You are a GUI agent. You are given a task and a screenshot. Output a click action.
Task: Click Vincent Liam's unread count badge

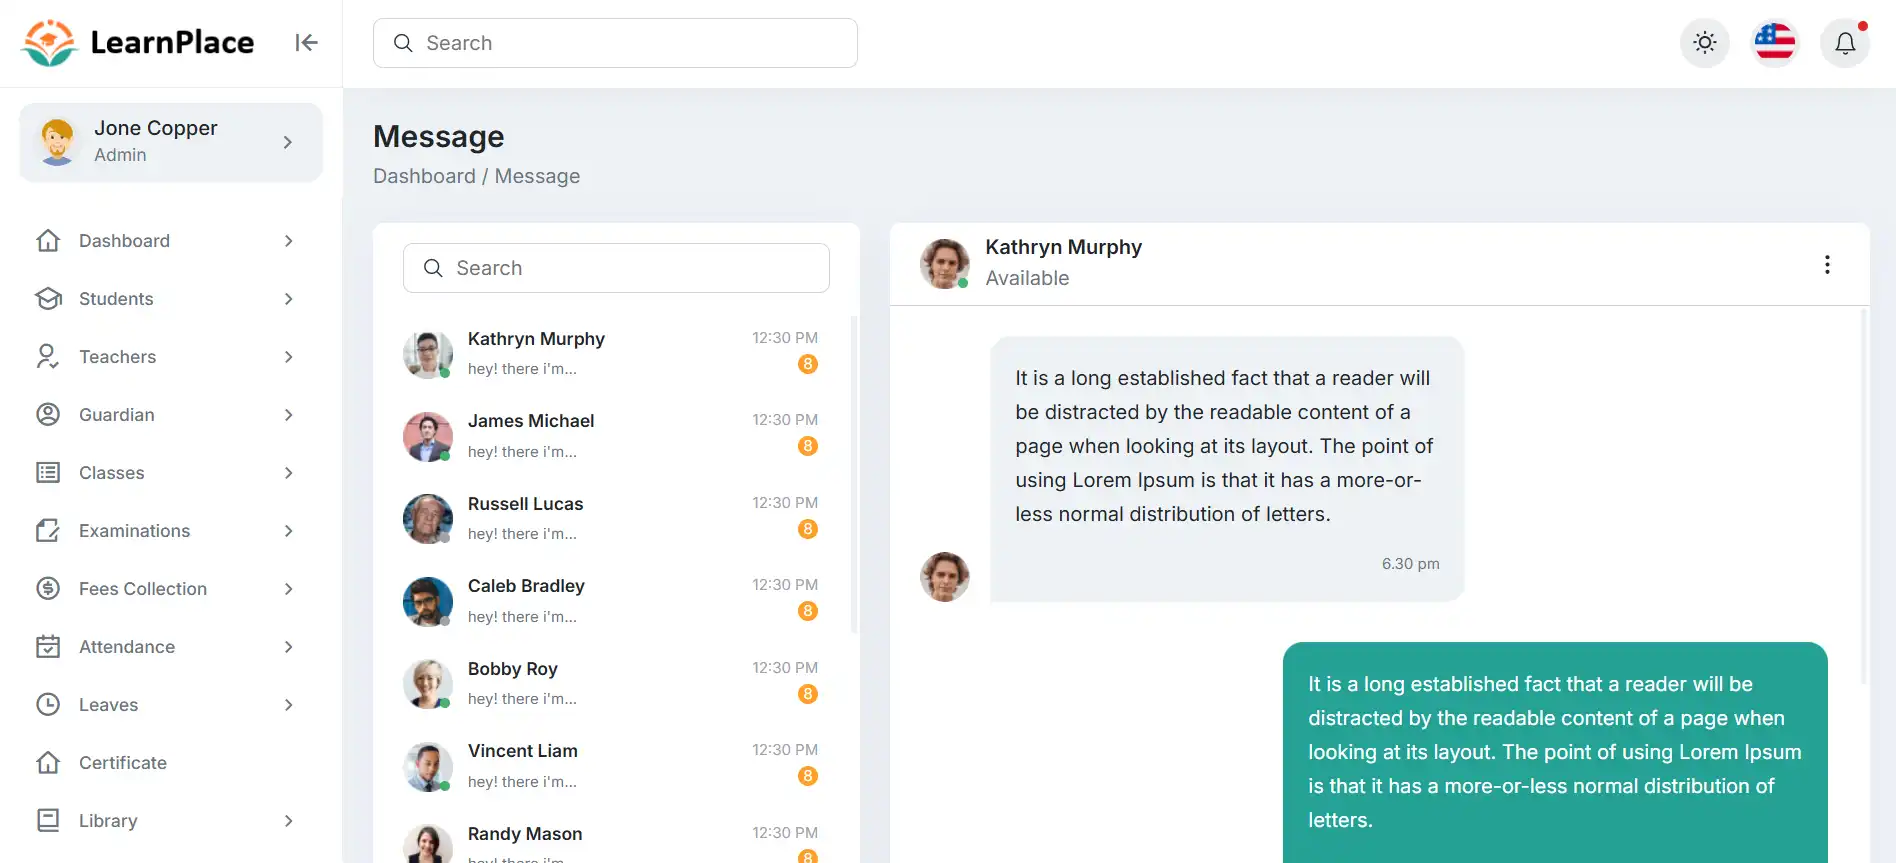[x=808, y=776]
